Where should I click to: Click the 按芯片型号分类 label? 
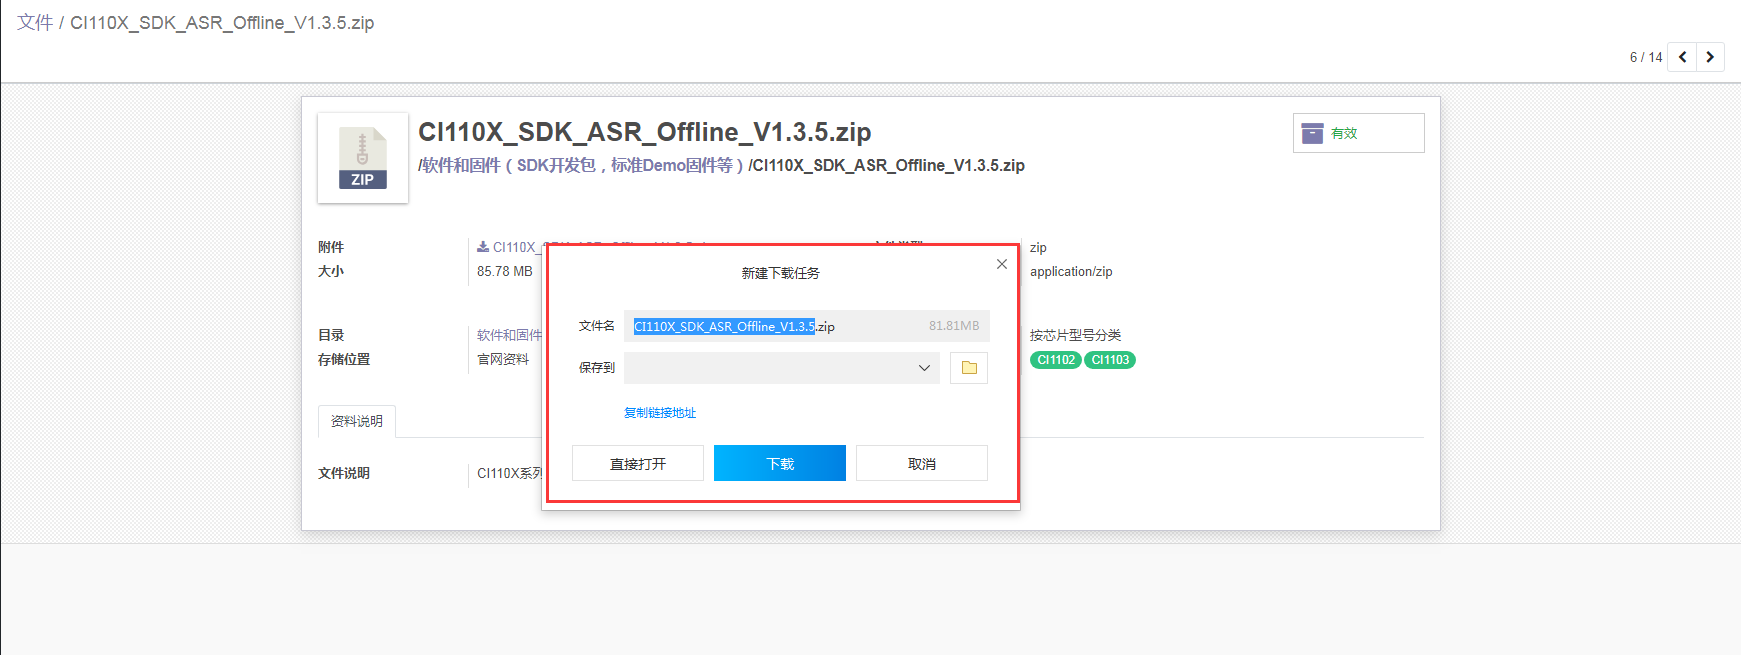[1076, 335]
